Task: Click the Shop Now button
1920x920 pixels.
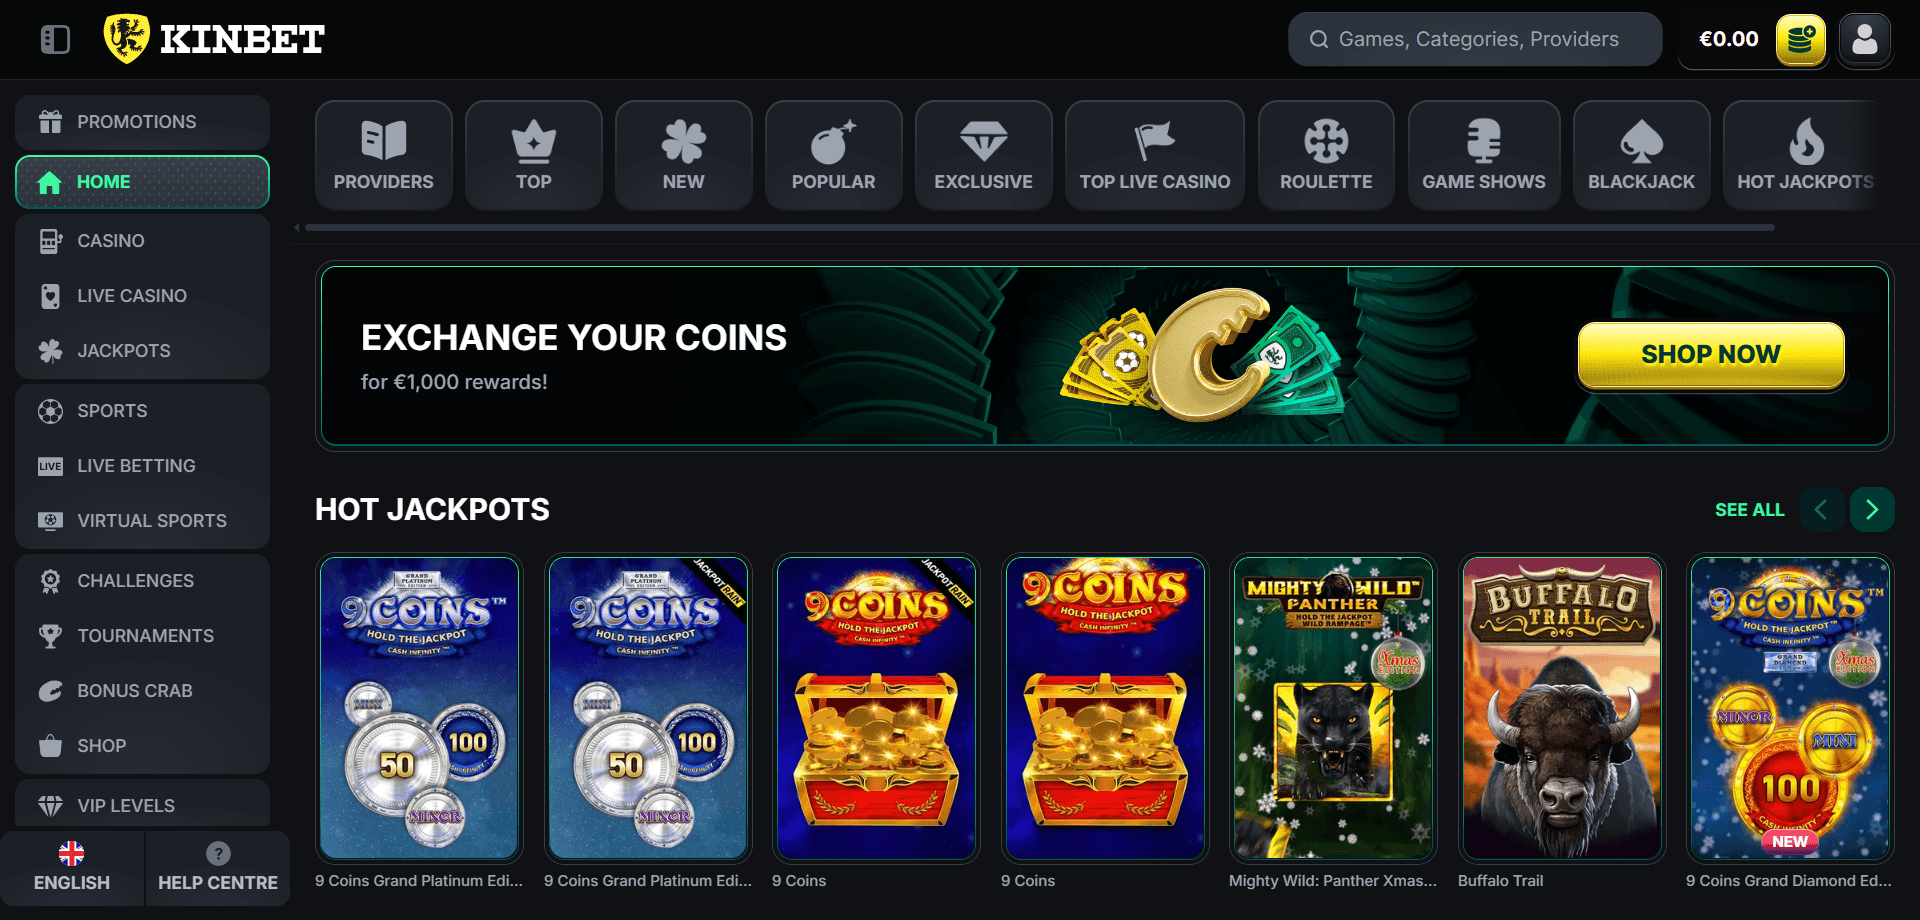Action: [1711, 355]
